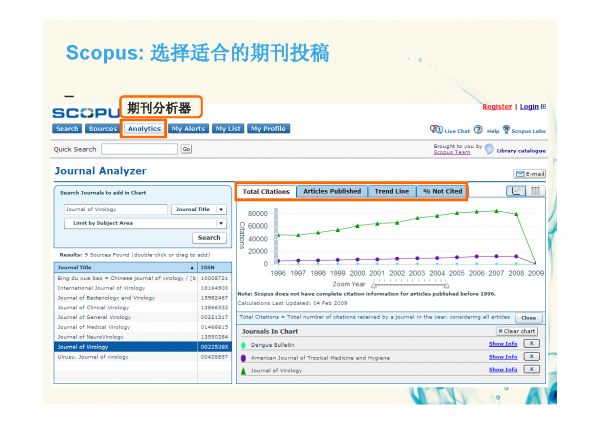Select Journal of General Virology row
The image size is (600, 424).
[x=143, y=317]
